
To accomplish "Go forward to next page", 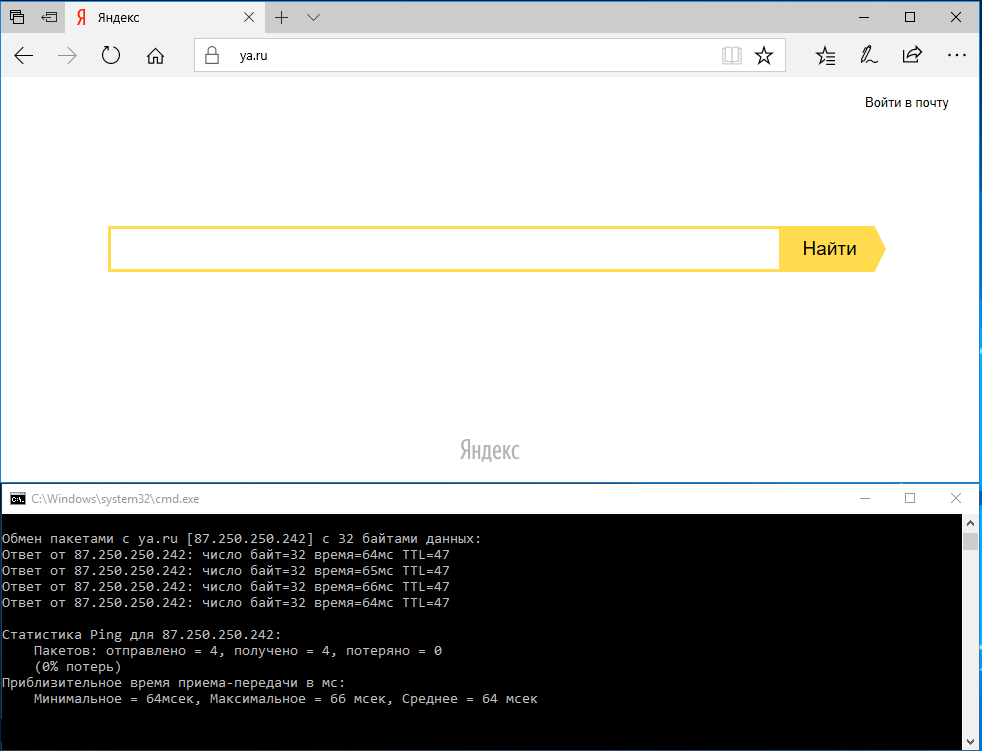I will point(67,56).
